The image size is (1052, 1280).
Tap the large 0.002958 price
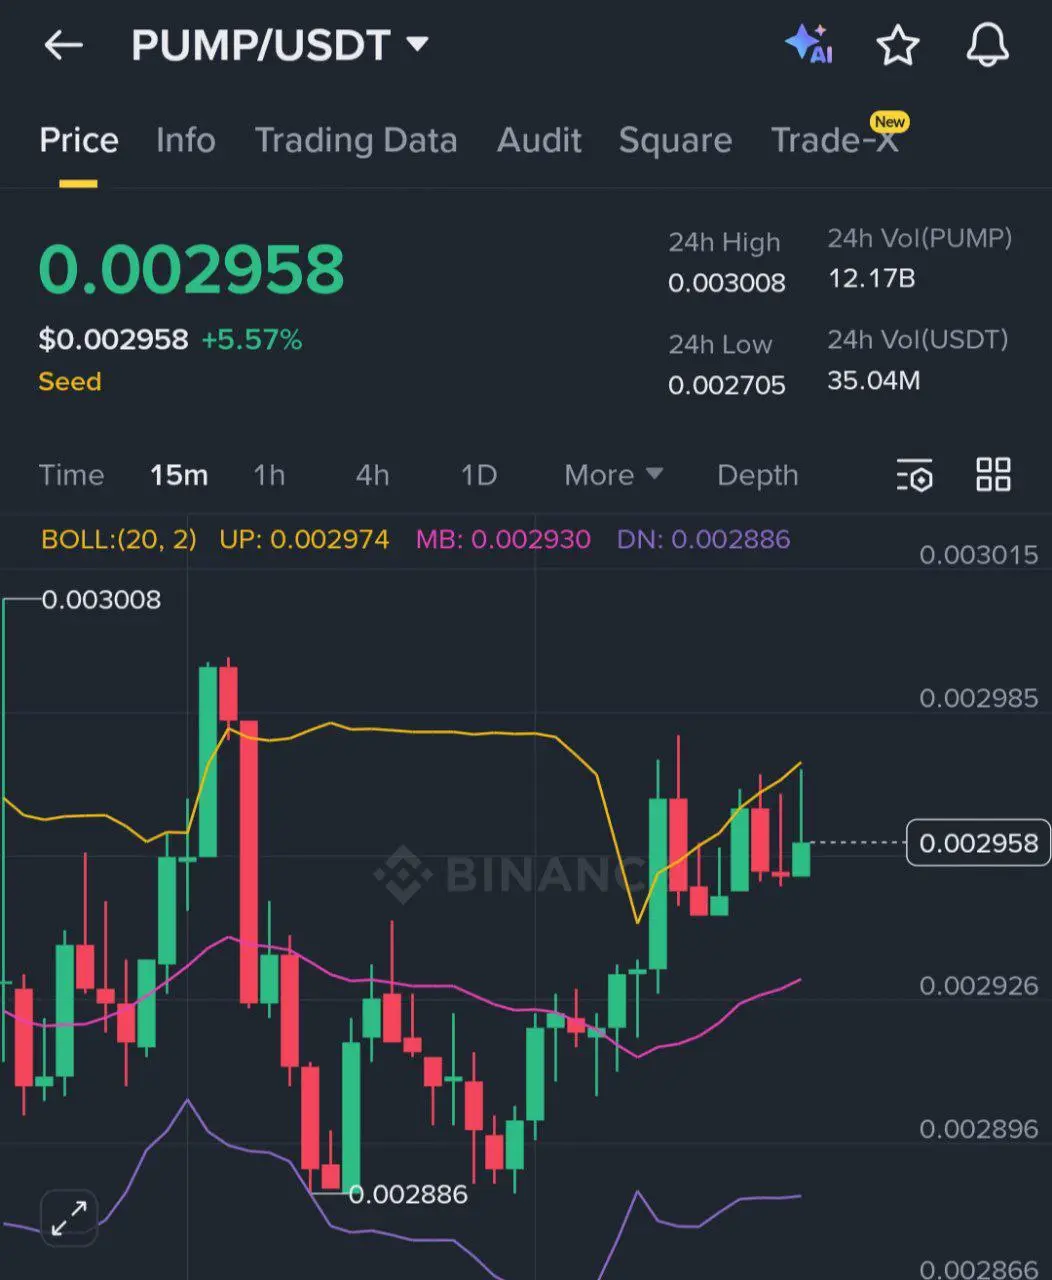point(191,269)
